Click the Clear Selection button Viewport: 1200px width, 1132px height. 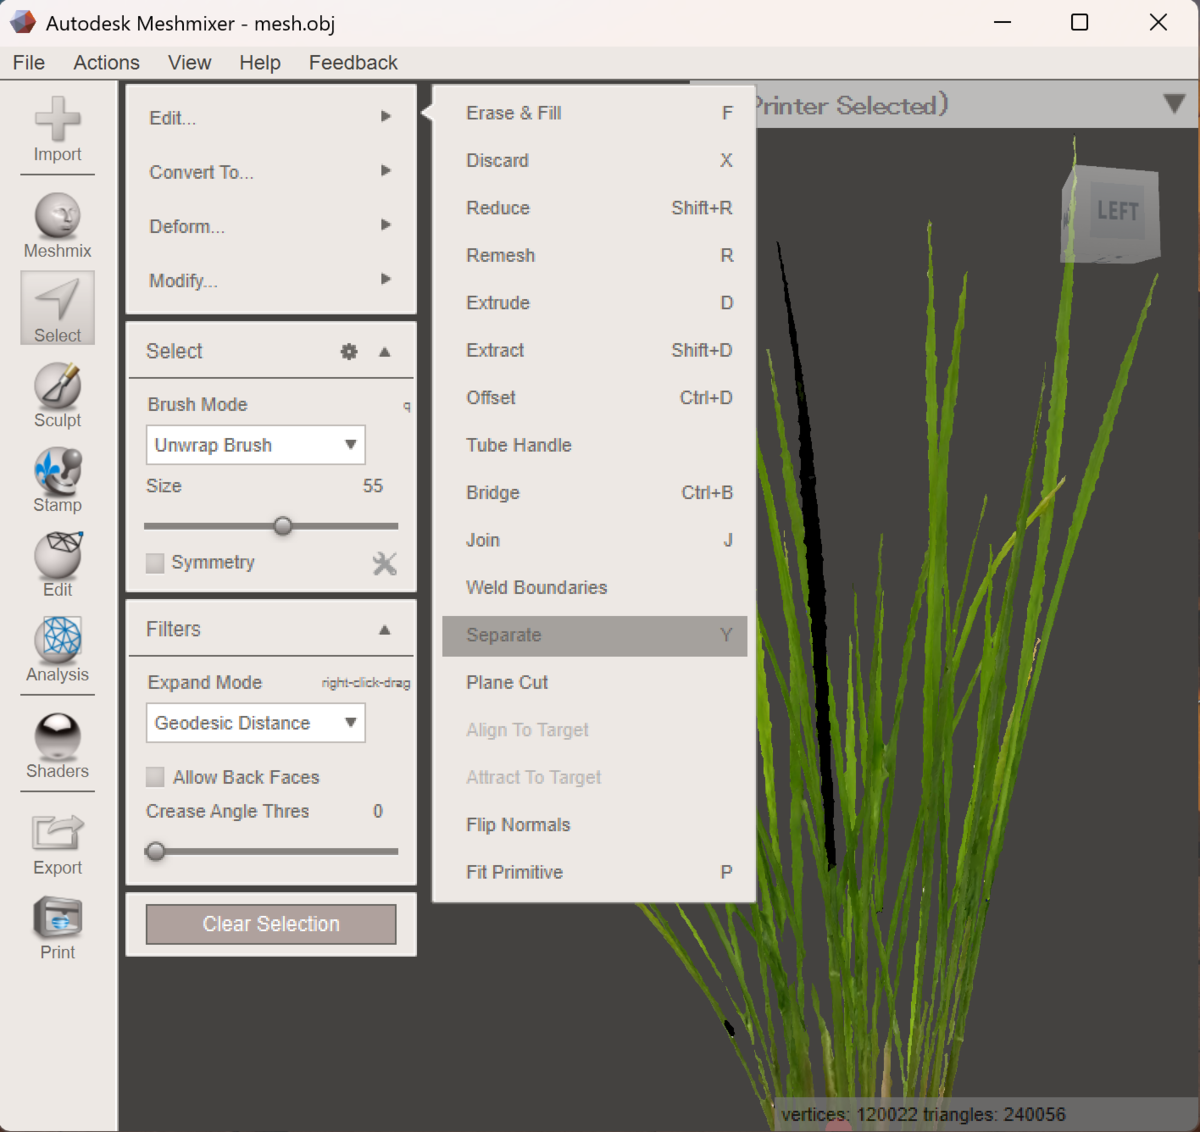(271, 924)
